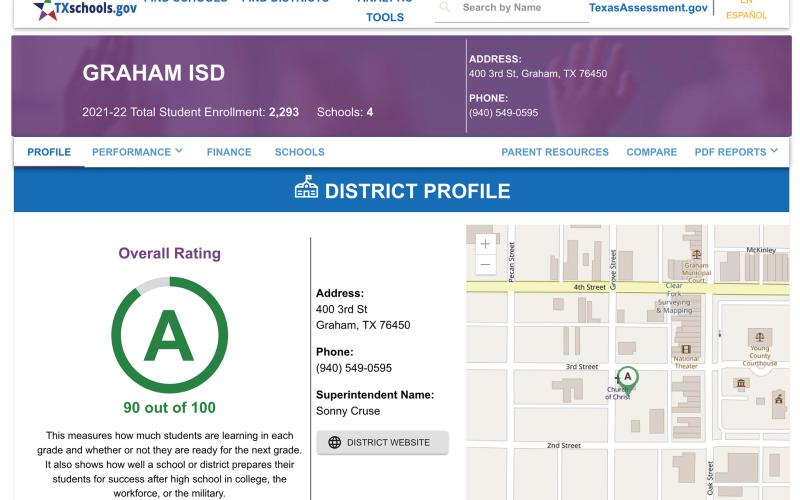Screen dimensions: 800x500
Task: Open the Analytic Tools menu item
Action: click(x=385, y=10)
